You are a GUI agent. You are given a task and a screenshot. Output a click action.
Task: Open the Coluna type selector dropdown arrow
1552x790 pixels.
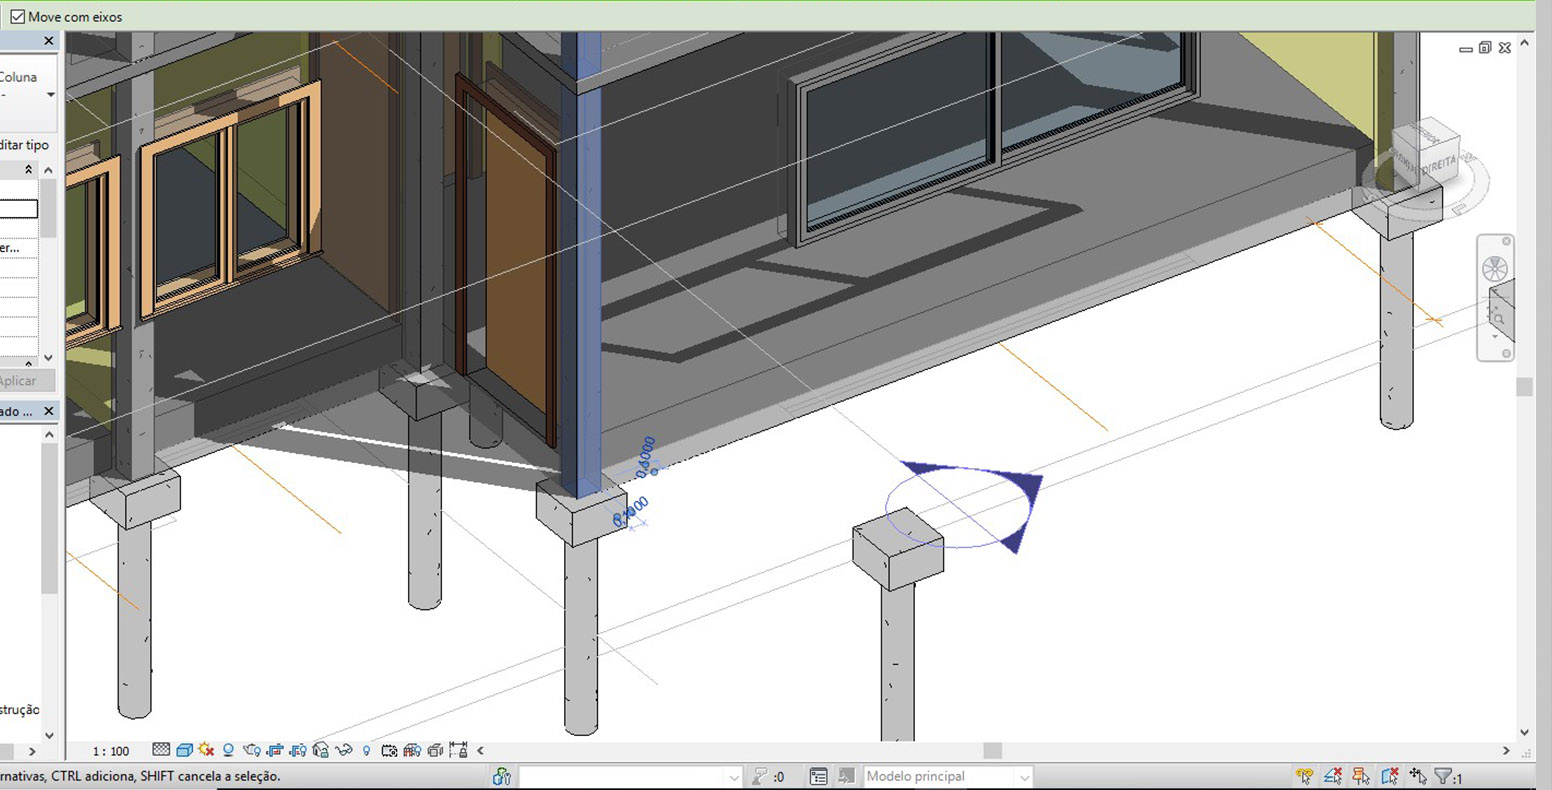click(x=50, y=95)
